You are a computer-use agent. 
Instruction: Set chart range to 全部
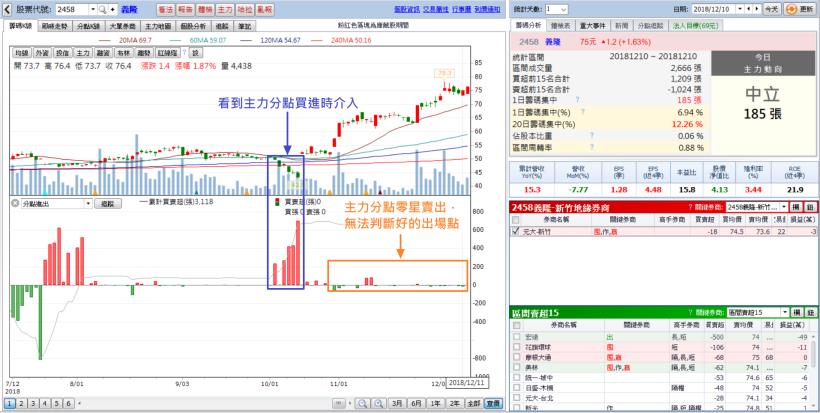[473, 403]
